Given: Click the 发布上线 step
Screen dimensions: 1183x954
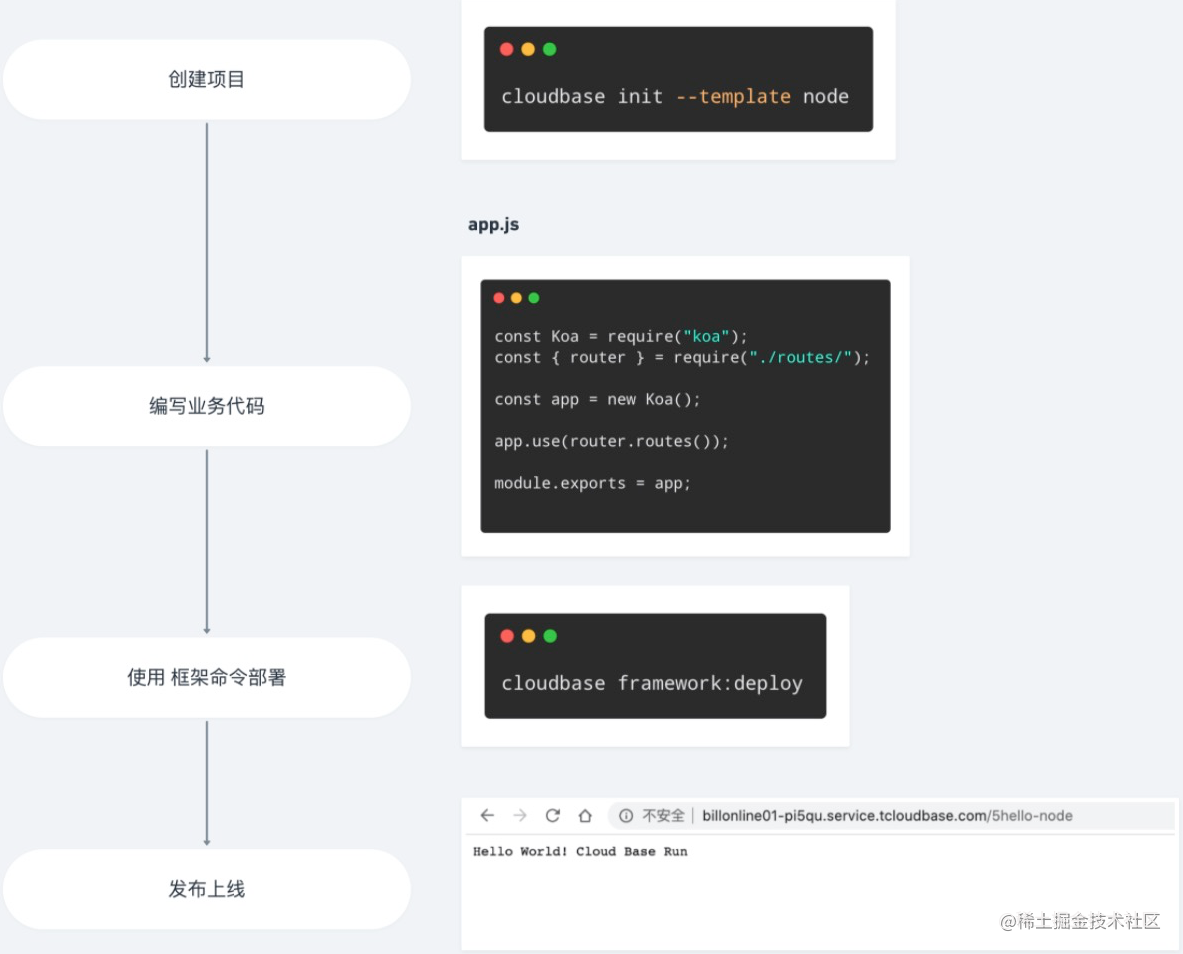Looking at the screenshot, I should pos(207,889).
